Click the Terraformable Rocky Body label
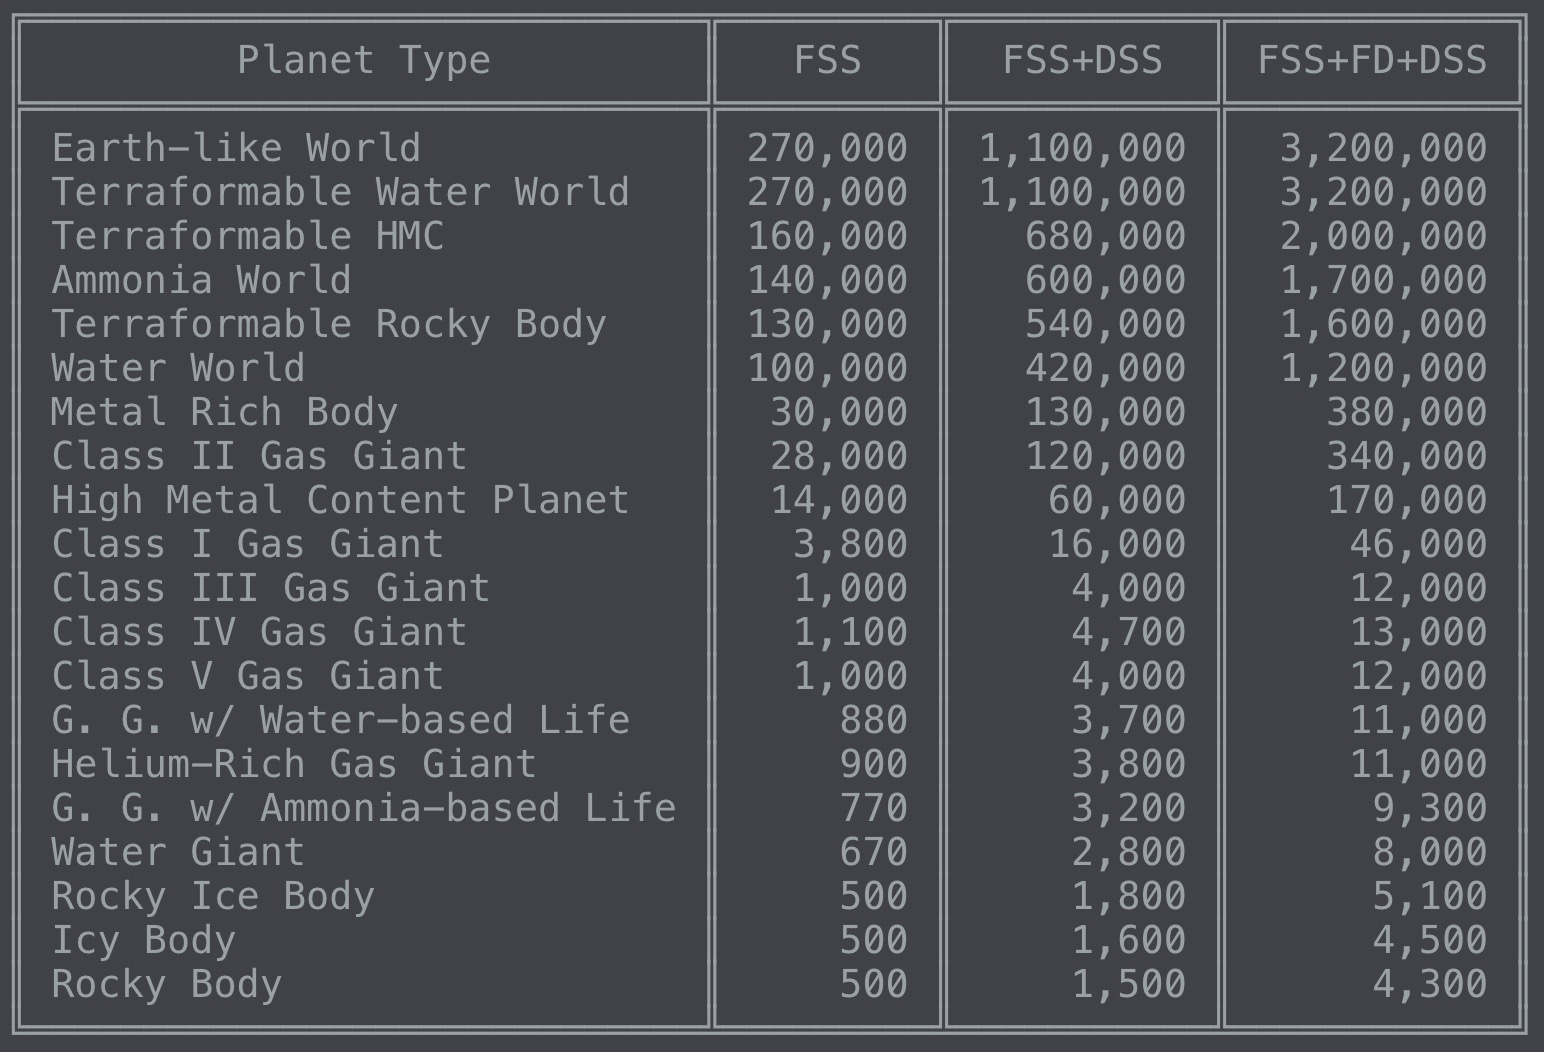 point(329,324)
